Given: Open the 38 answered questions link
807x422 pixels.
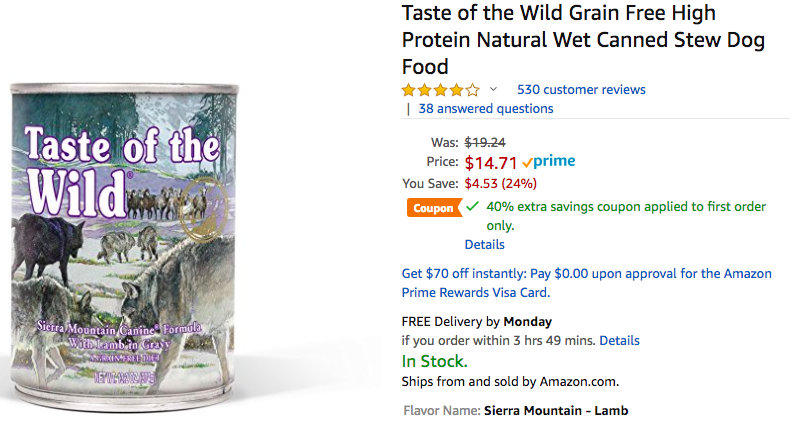Looking at the screenshot, I should [485, 108].
